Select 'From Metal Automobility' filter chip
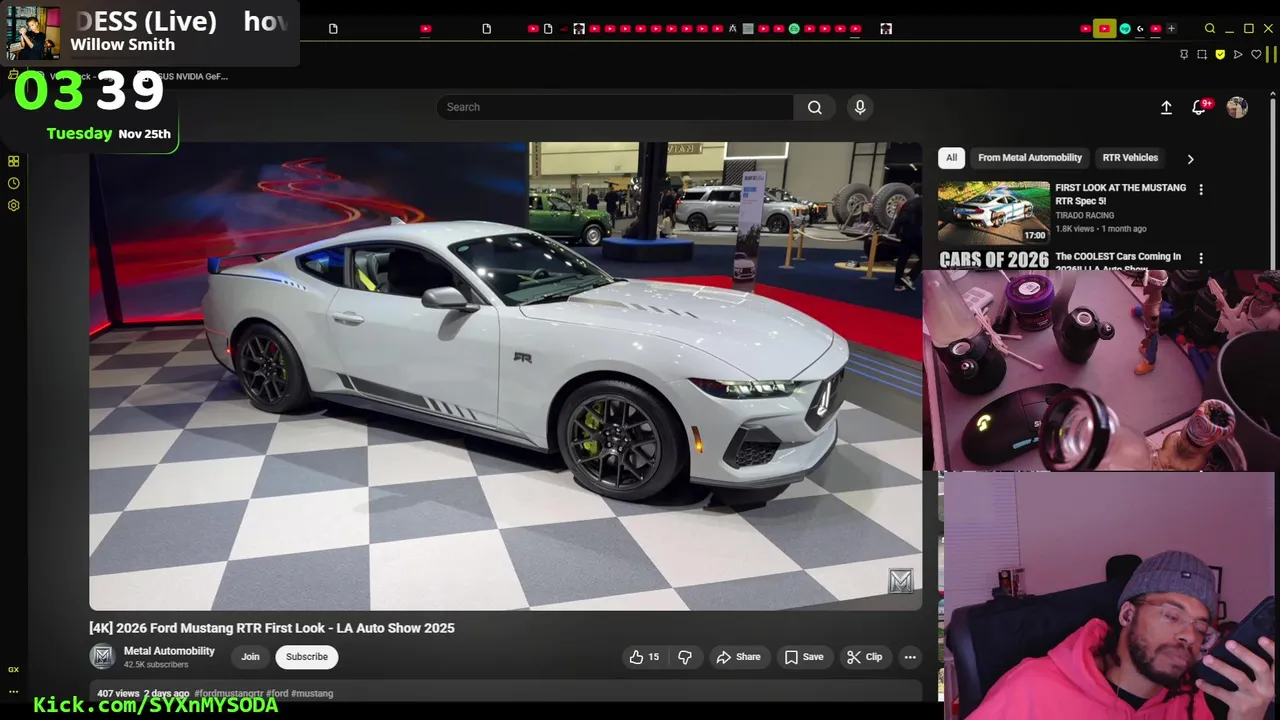This screenshot has width=1280, height=720. pyautogui.click(x=1030, y=158)
